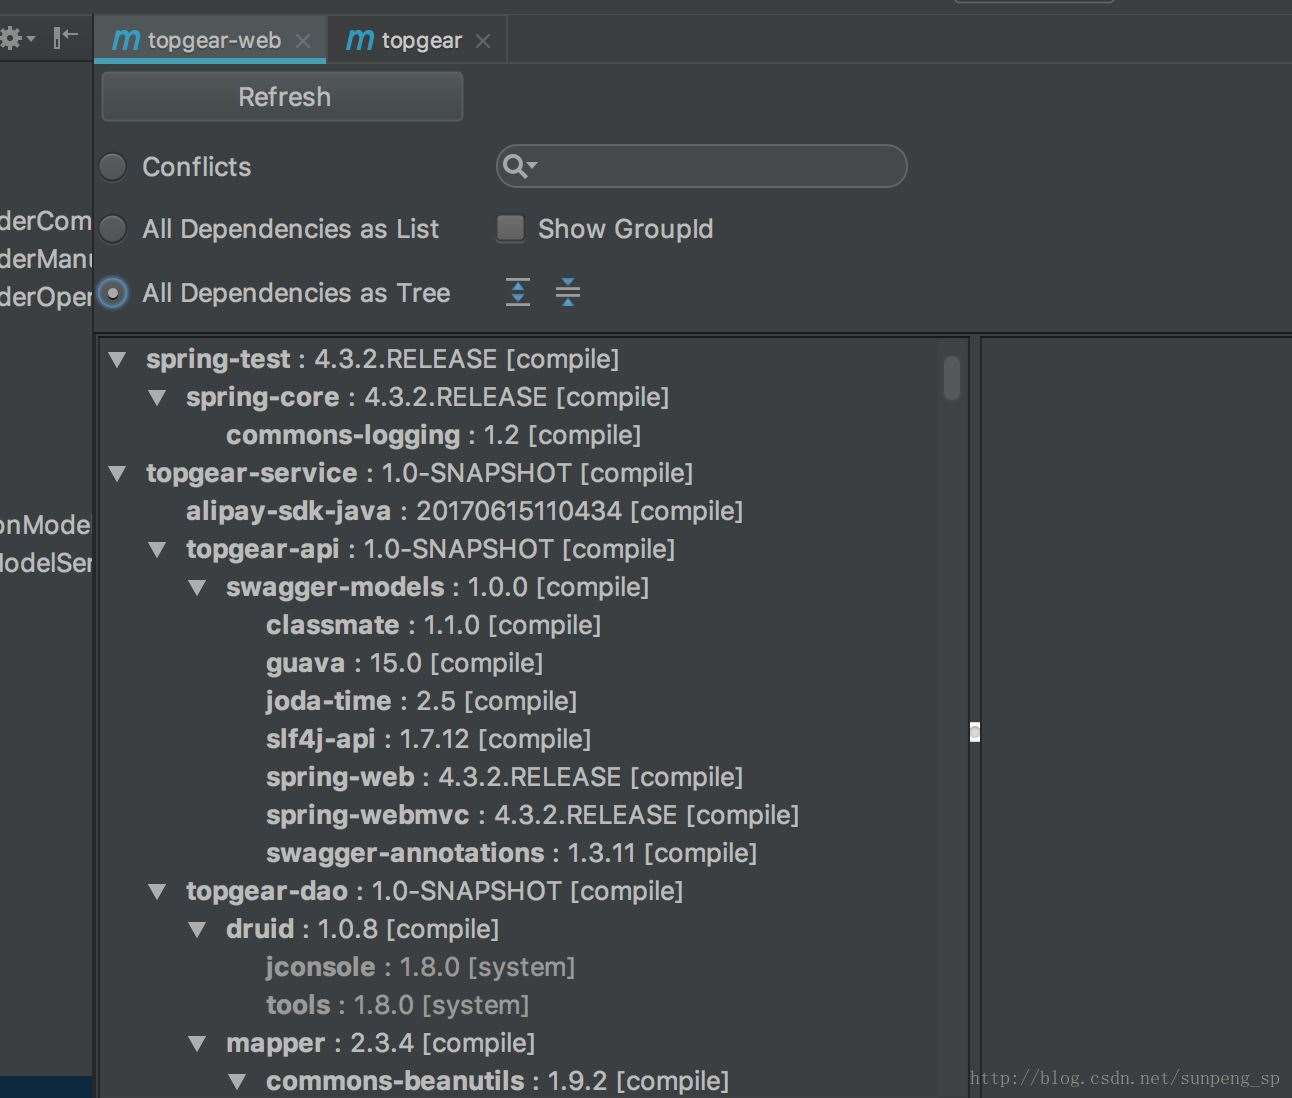Screen dimensions: 1292x1098
Task: Click the Collapse All tree icon
Action: coord(567,292)
